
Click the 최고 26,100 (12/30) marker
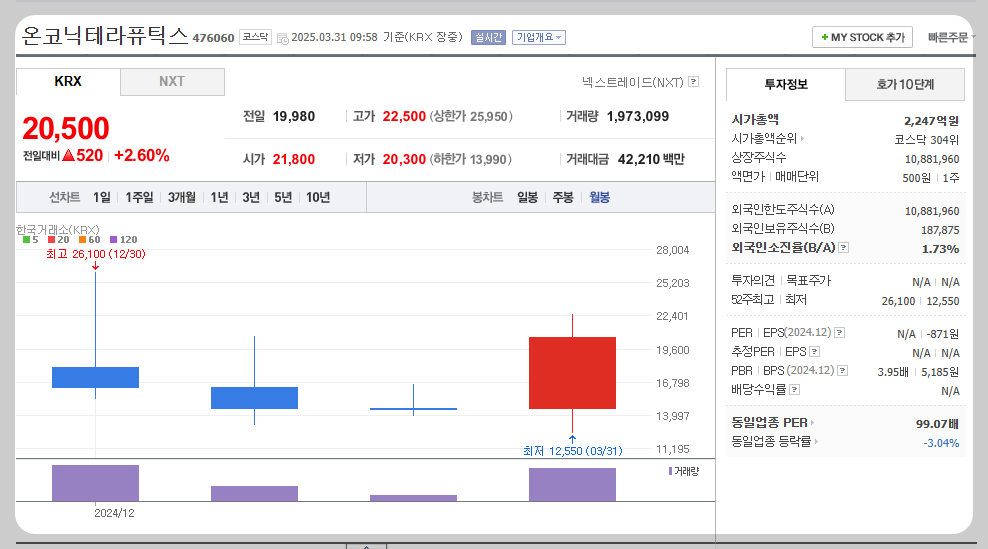pos(96,254)
